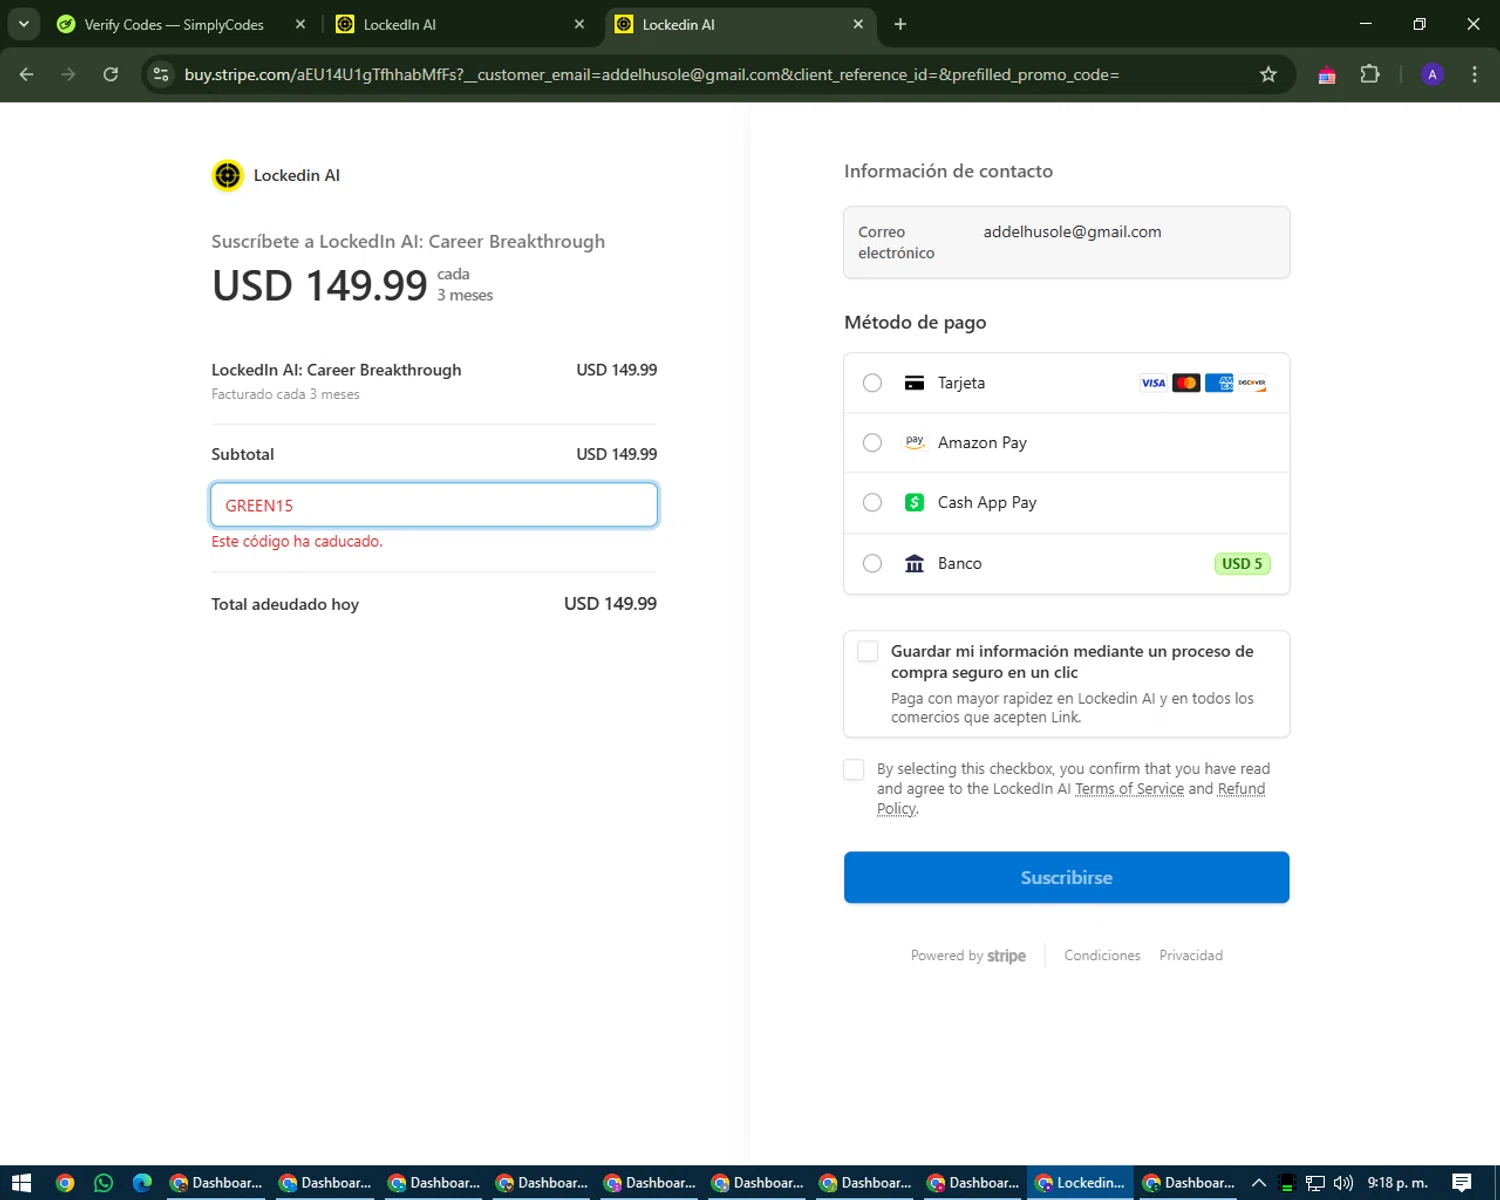Go forward to the next page

point(68,74)
